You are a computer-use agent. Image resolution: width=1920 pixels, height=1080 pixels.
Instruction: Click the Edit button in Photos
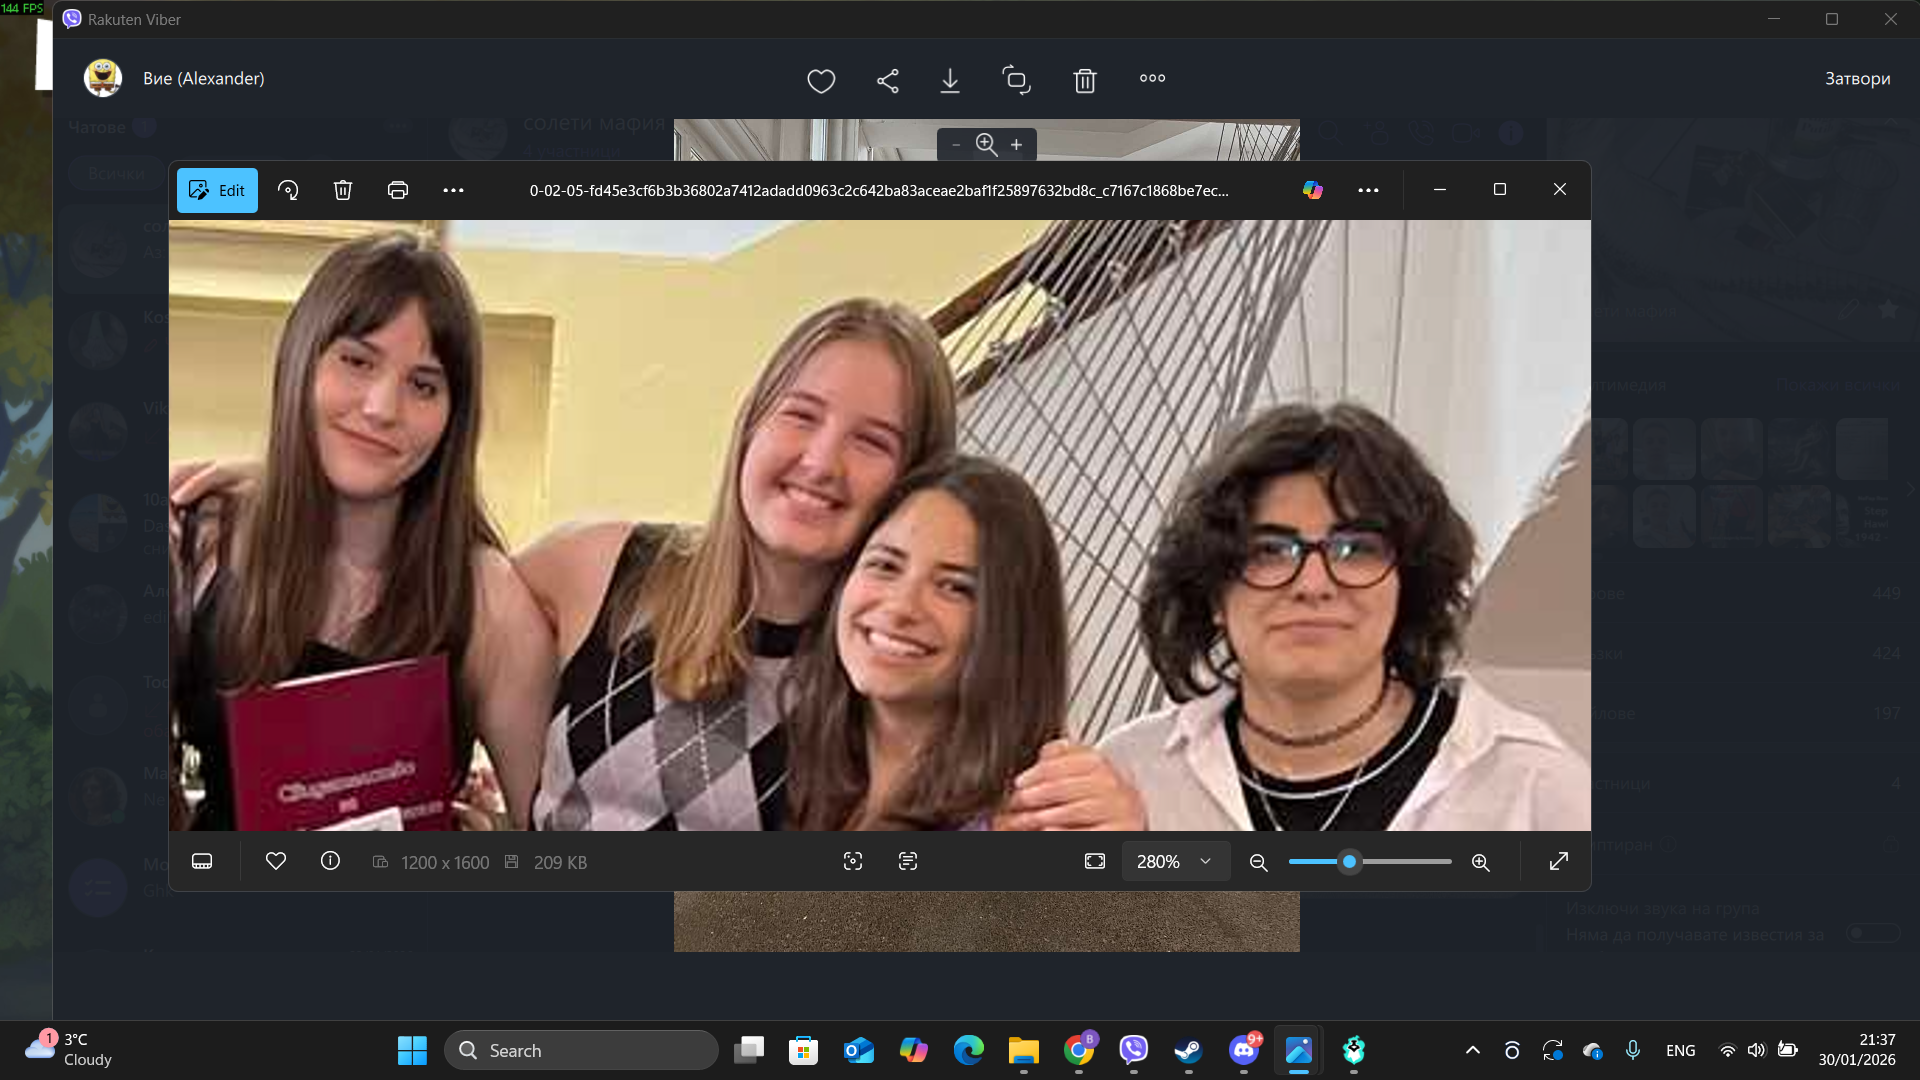[217, 190]
